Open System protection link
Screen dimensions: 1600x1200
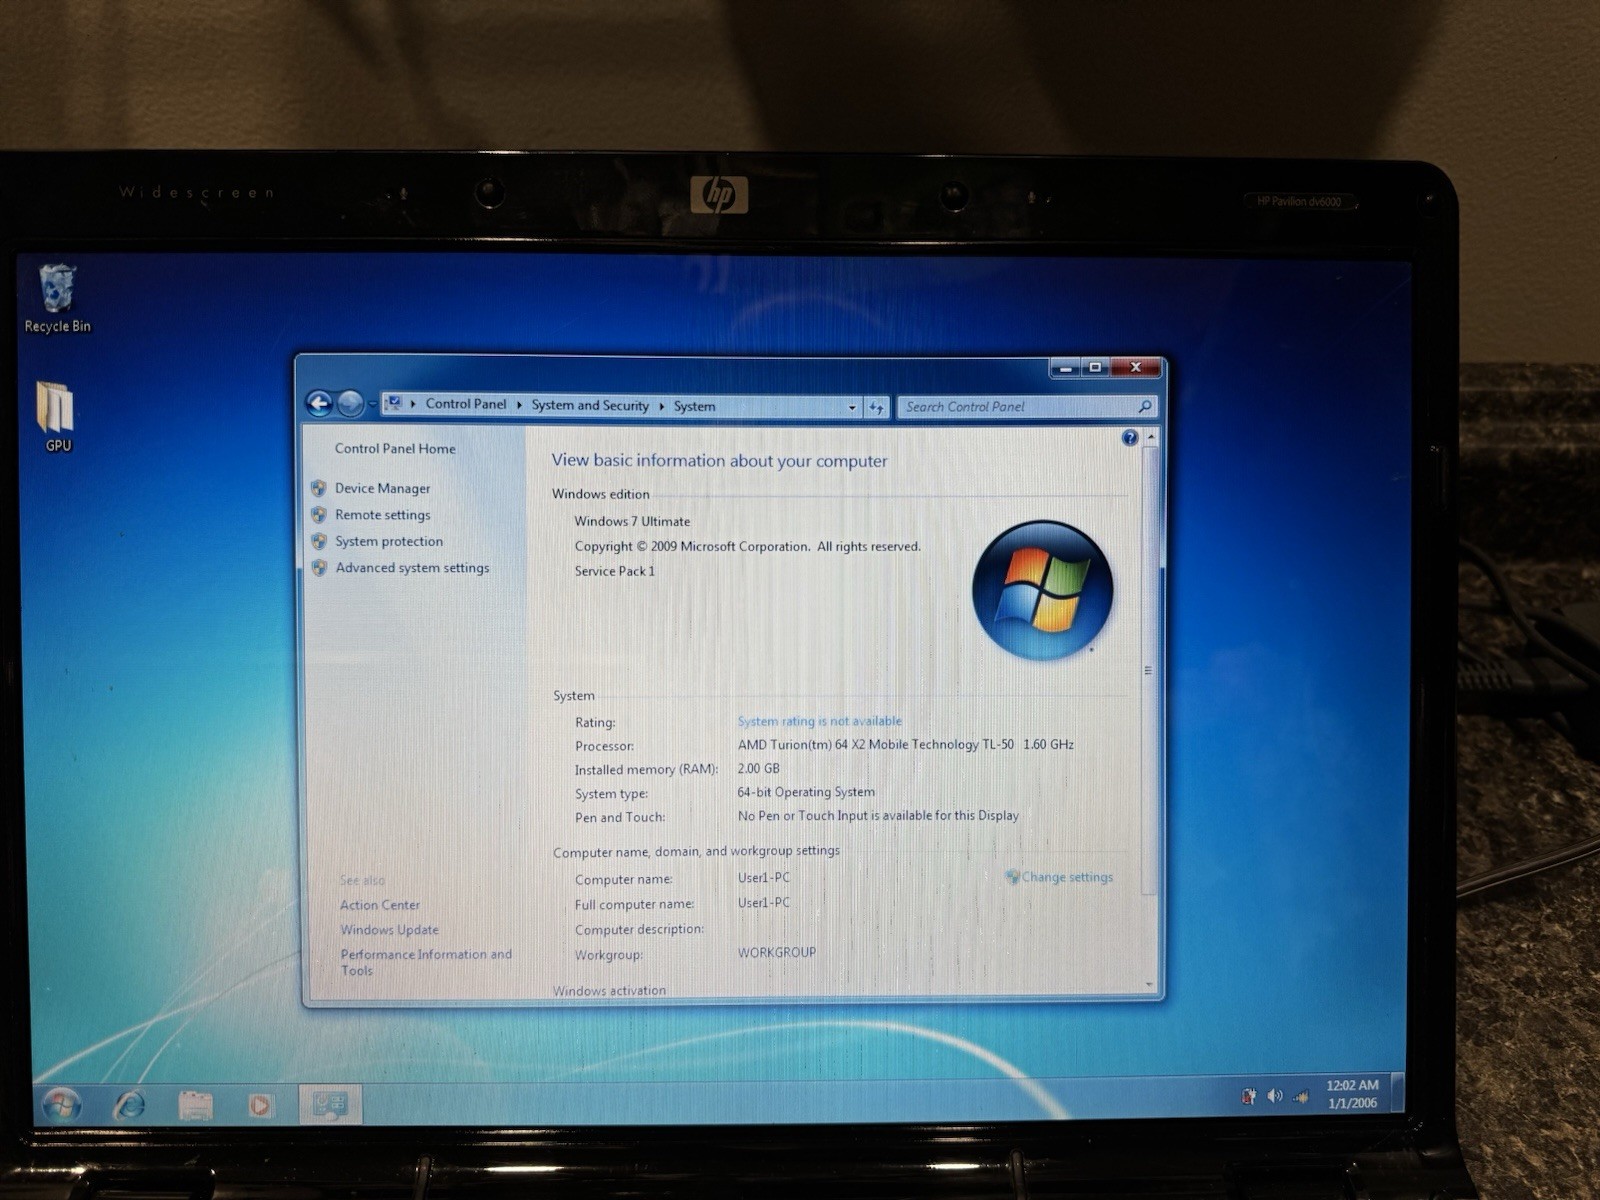point(389,541)
